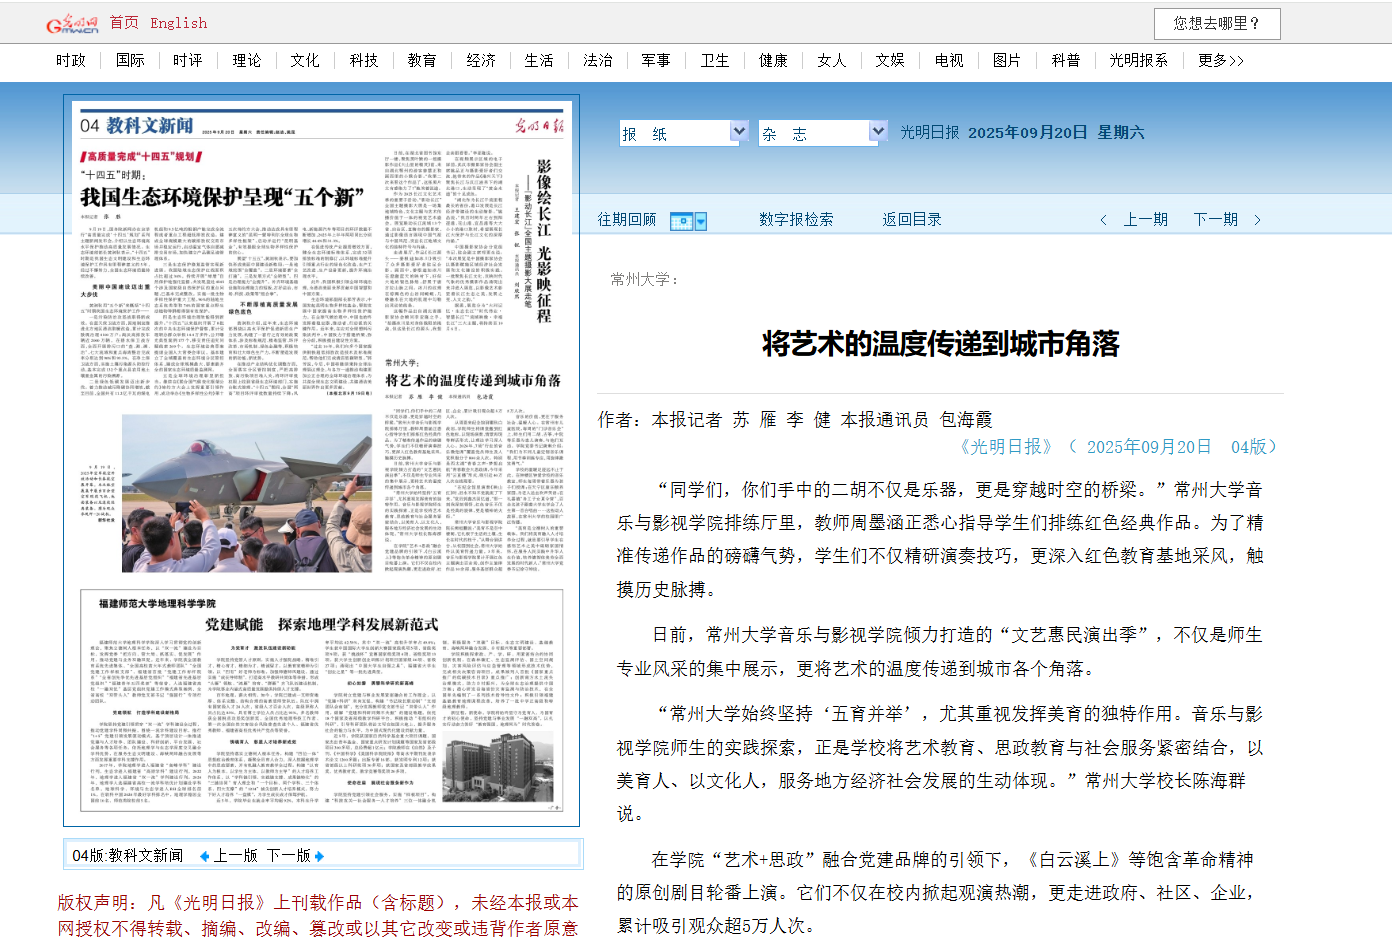This screenshot has height=937, width=1392.
Task: Click the left chevron before 上一期
Action: [x=1103, y=220]
